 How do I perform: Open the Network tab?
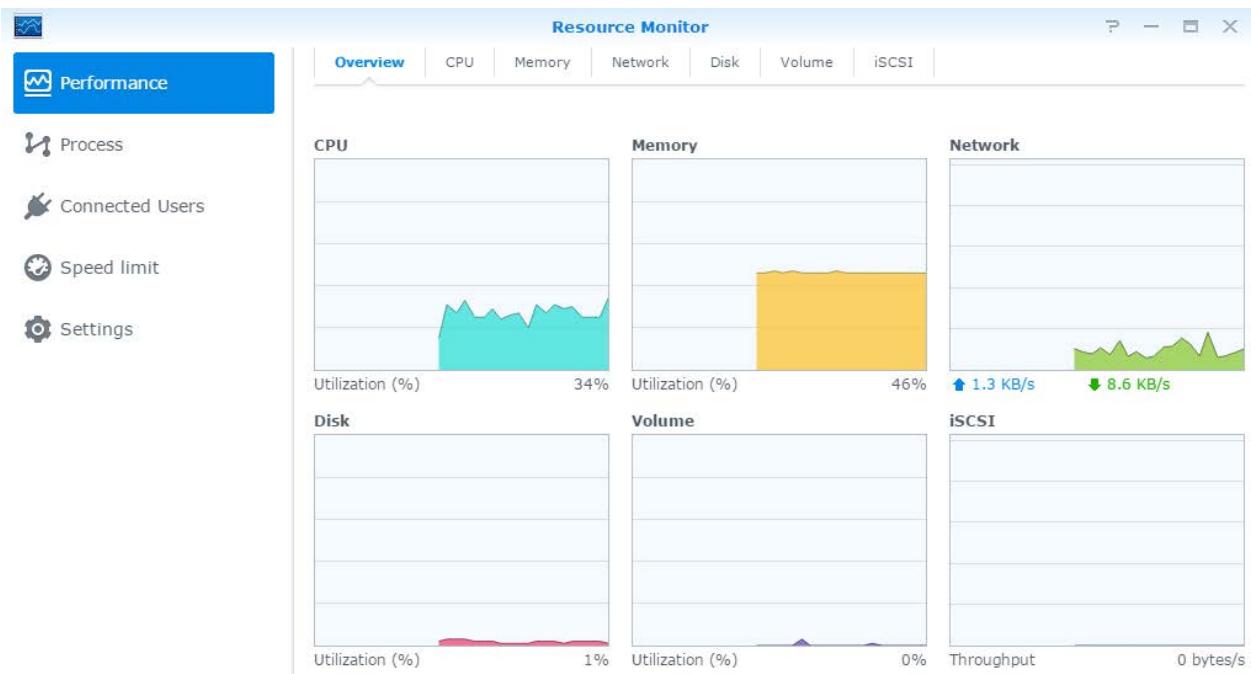tap(640, 62)
